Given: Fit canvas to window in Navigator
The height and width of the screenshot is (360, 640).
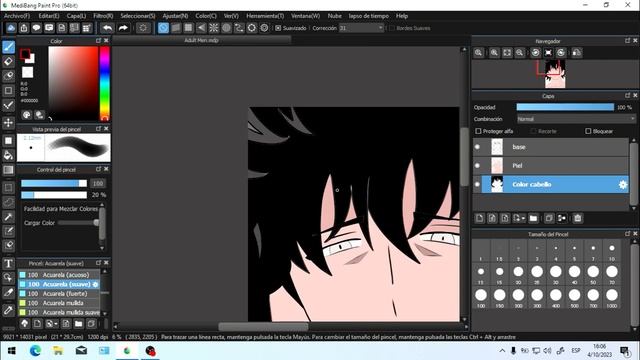Looking at the screenshot, I should [507, 53].
